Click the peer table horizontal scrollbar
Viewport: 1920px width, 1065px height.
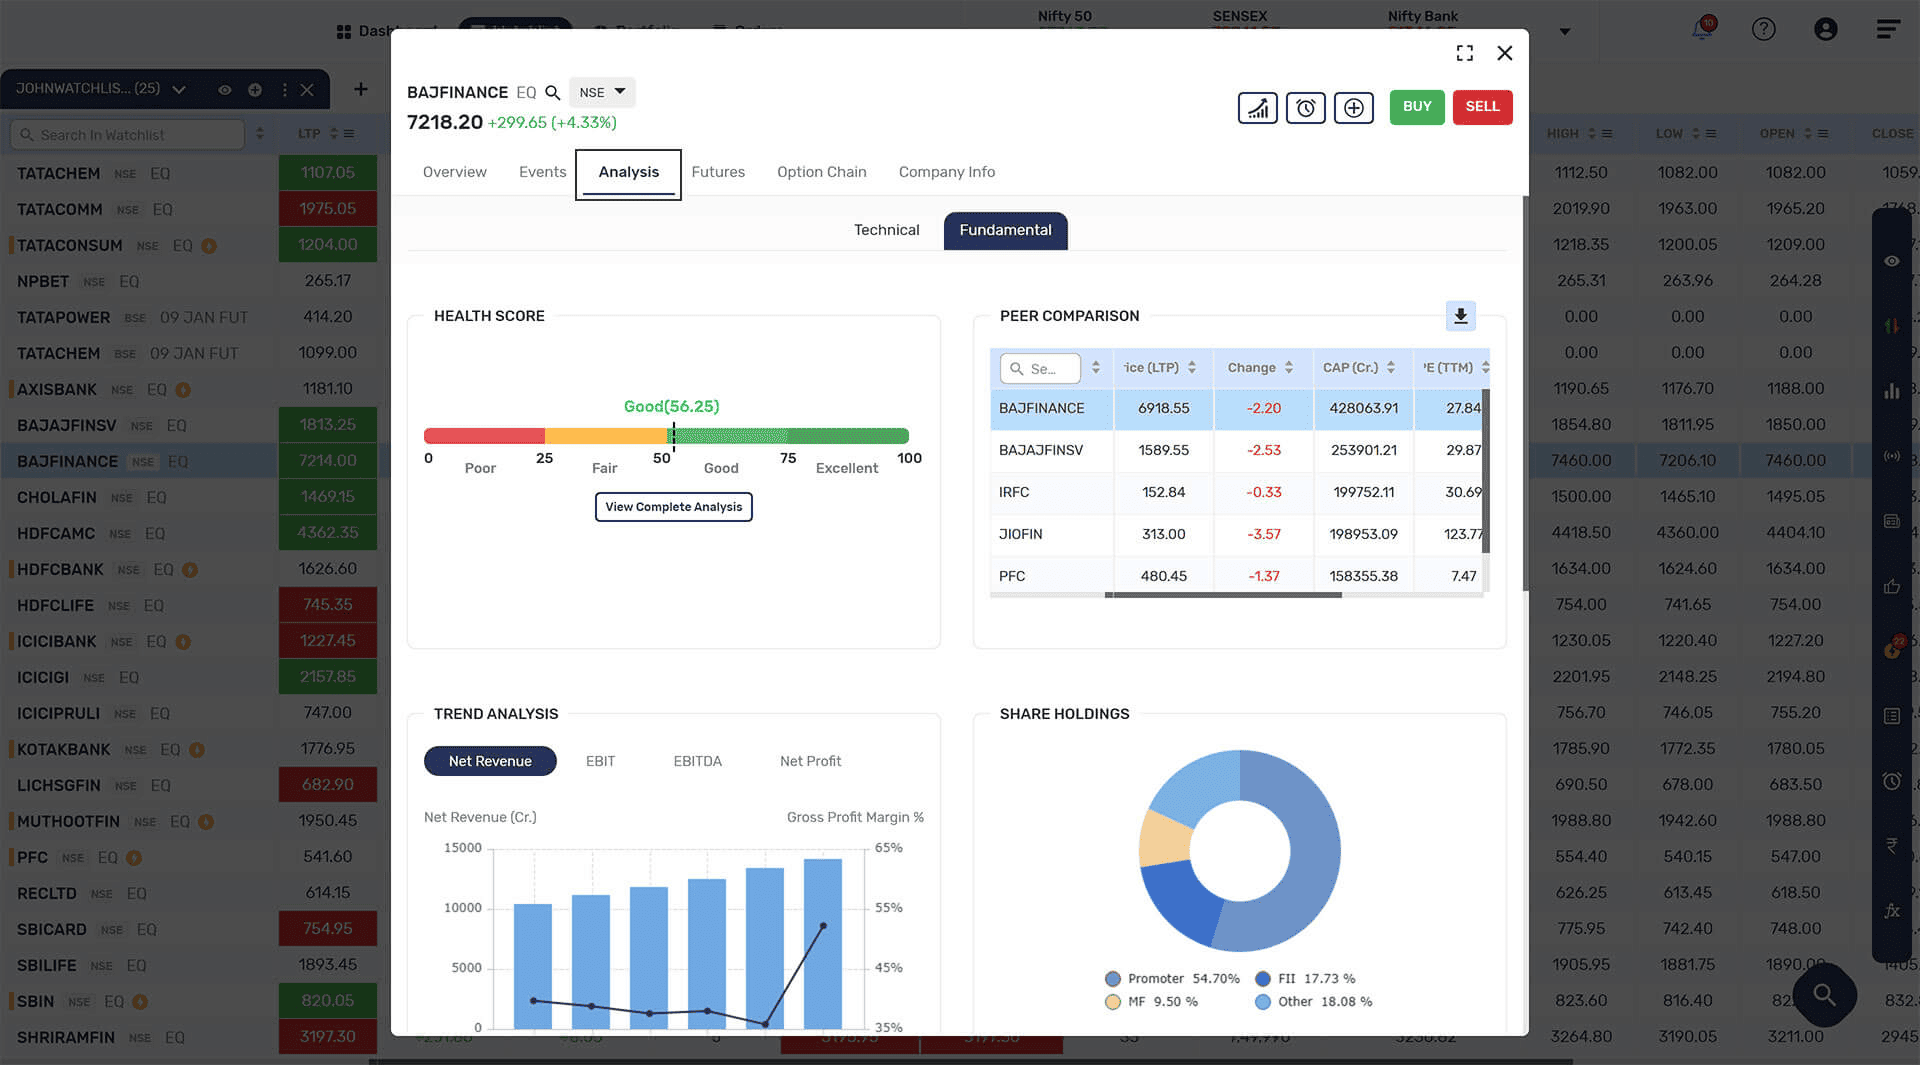pos(1223,595)
